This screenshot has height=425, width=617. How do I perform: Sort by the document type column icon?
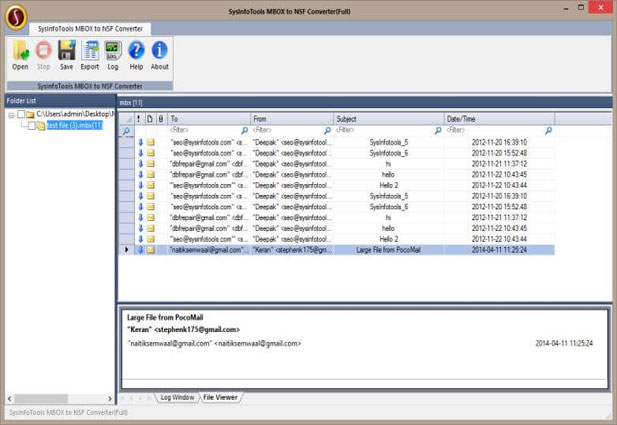point(150,118)
